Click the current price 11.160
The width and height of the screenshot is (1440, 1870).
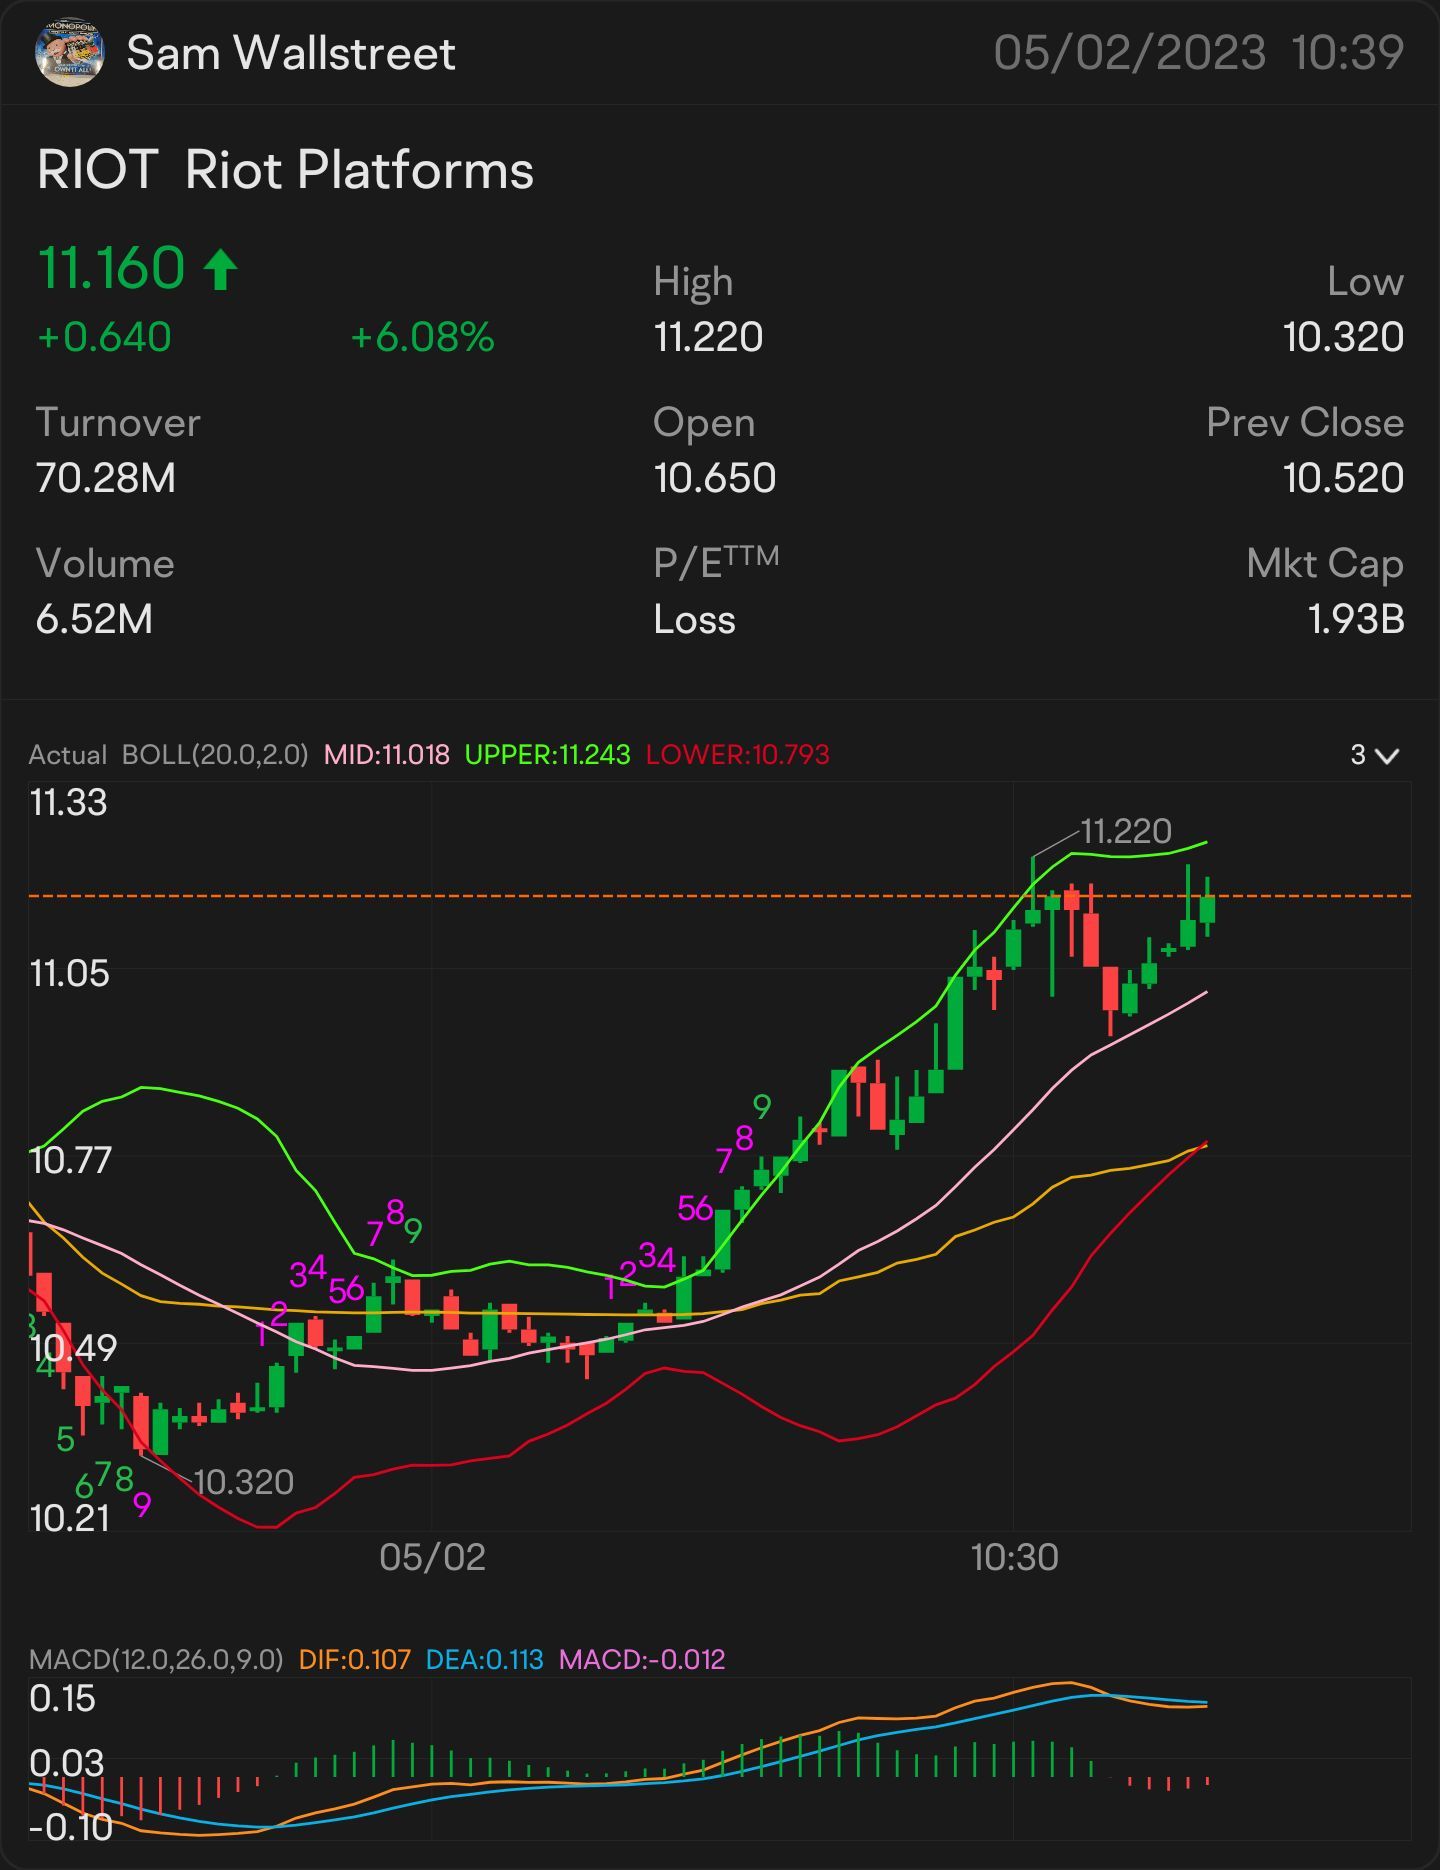pos(111,268)
